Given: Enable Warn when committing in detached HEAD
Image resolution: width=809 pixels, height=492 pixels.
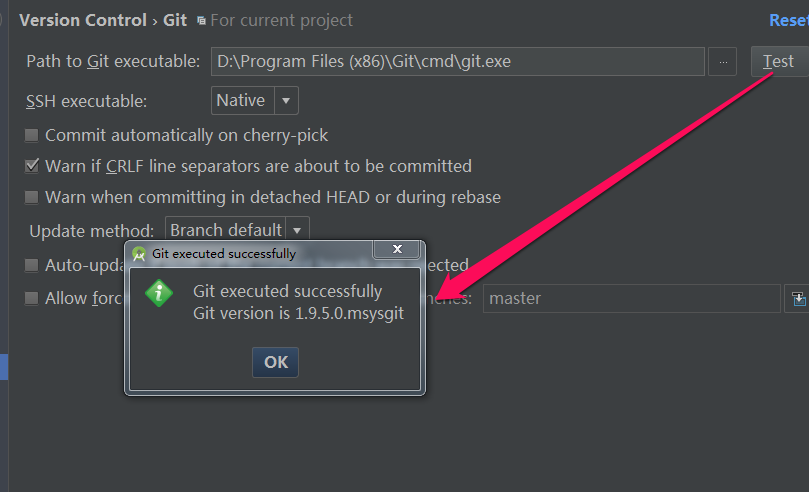Looking at the screenshot, I should point(31,197).
